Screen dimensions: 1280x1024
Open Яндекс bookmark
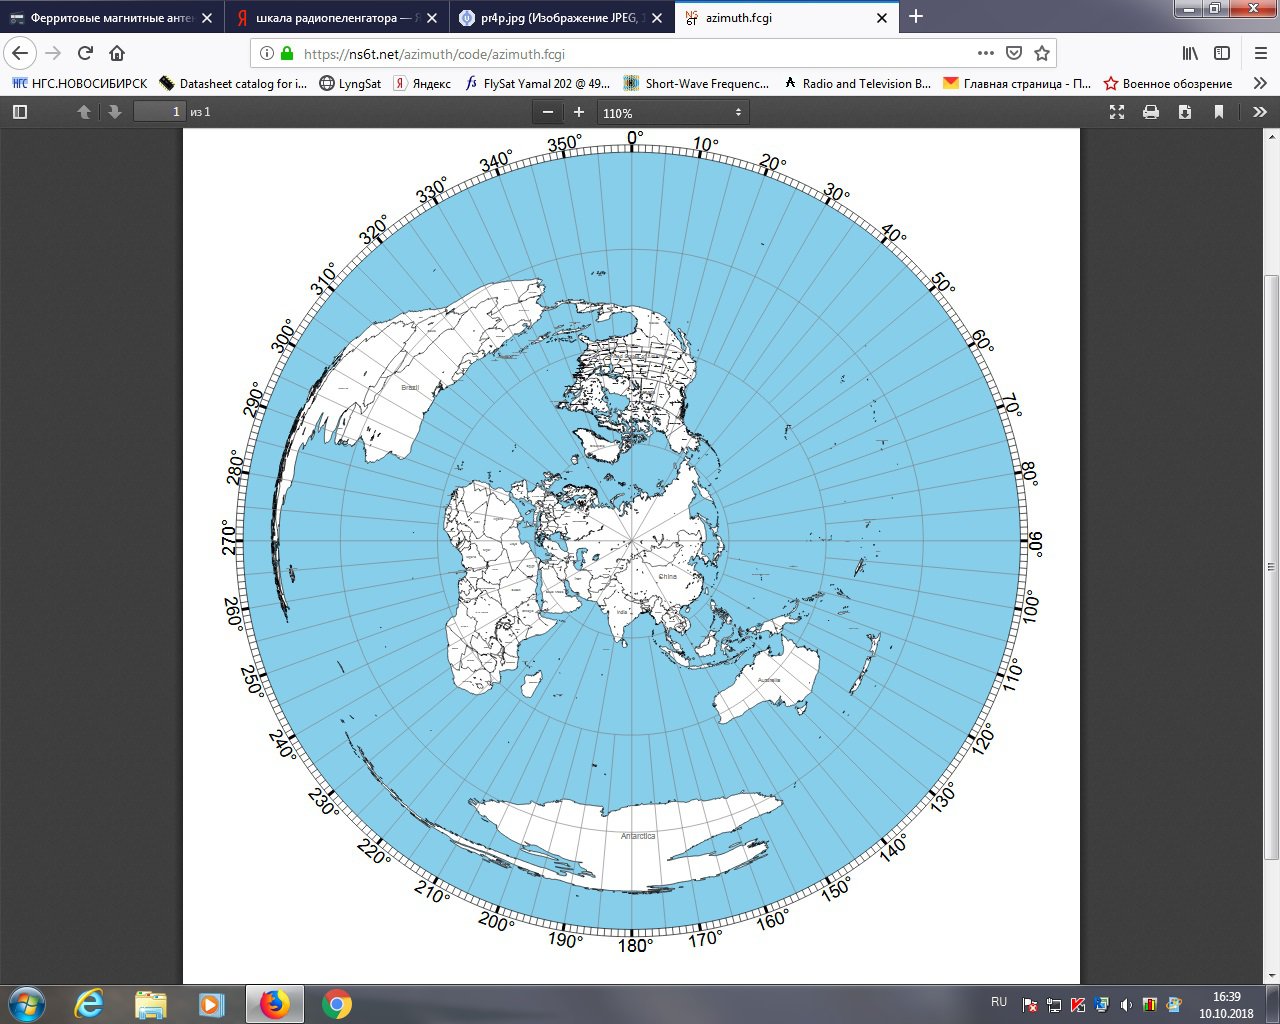coord(422,84)
